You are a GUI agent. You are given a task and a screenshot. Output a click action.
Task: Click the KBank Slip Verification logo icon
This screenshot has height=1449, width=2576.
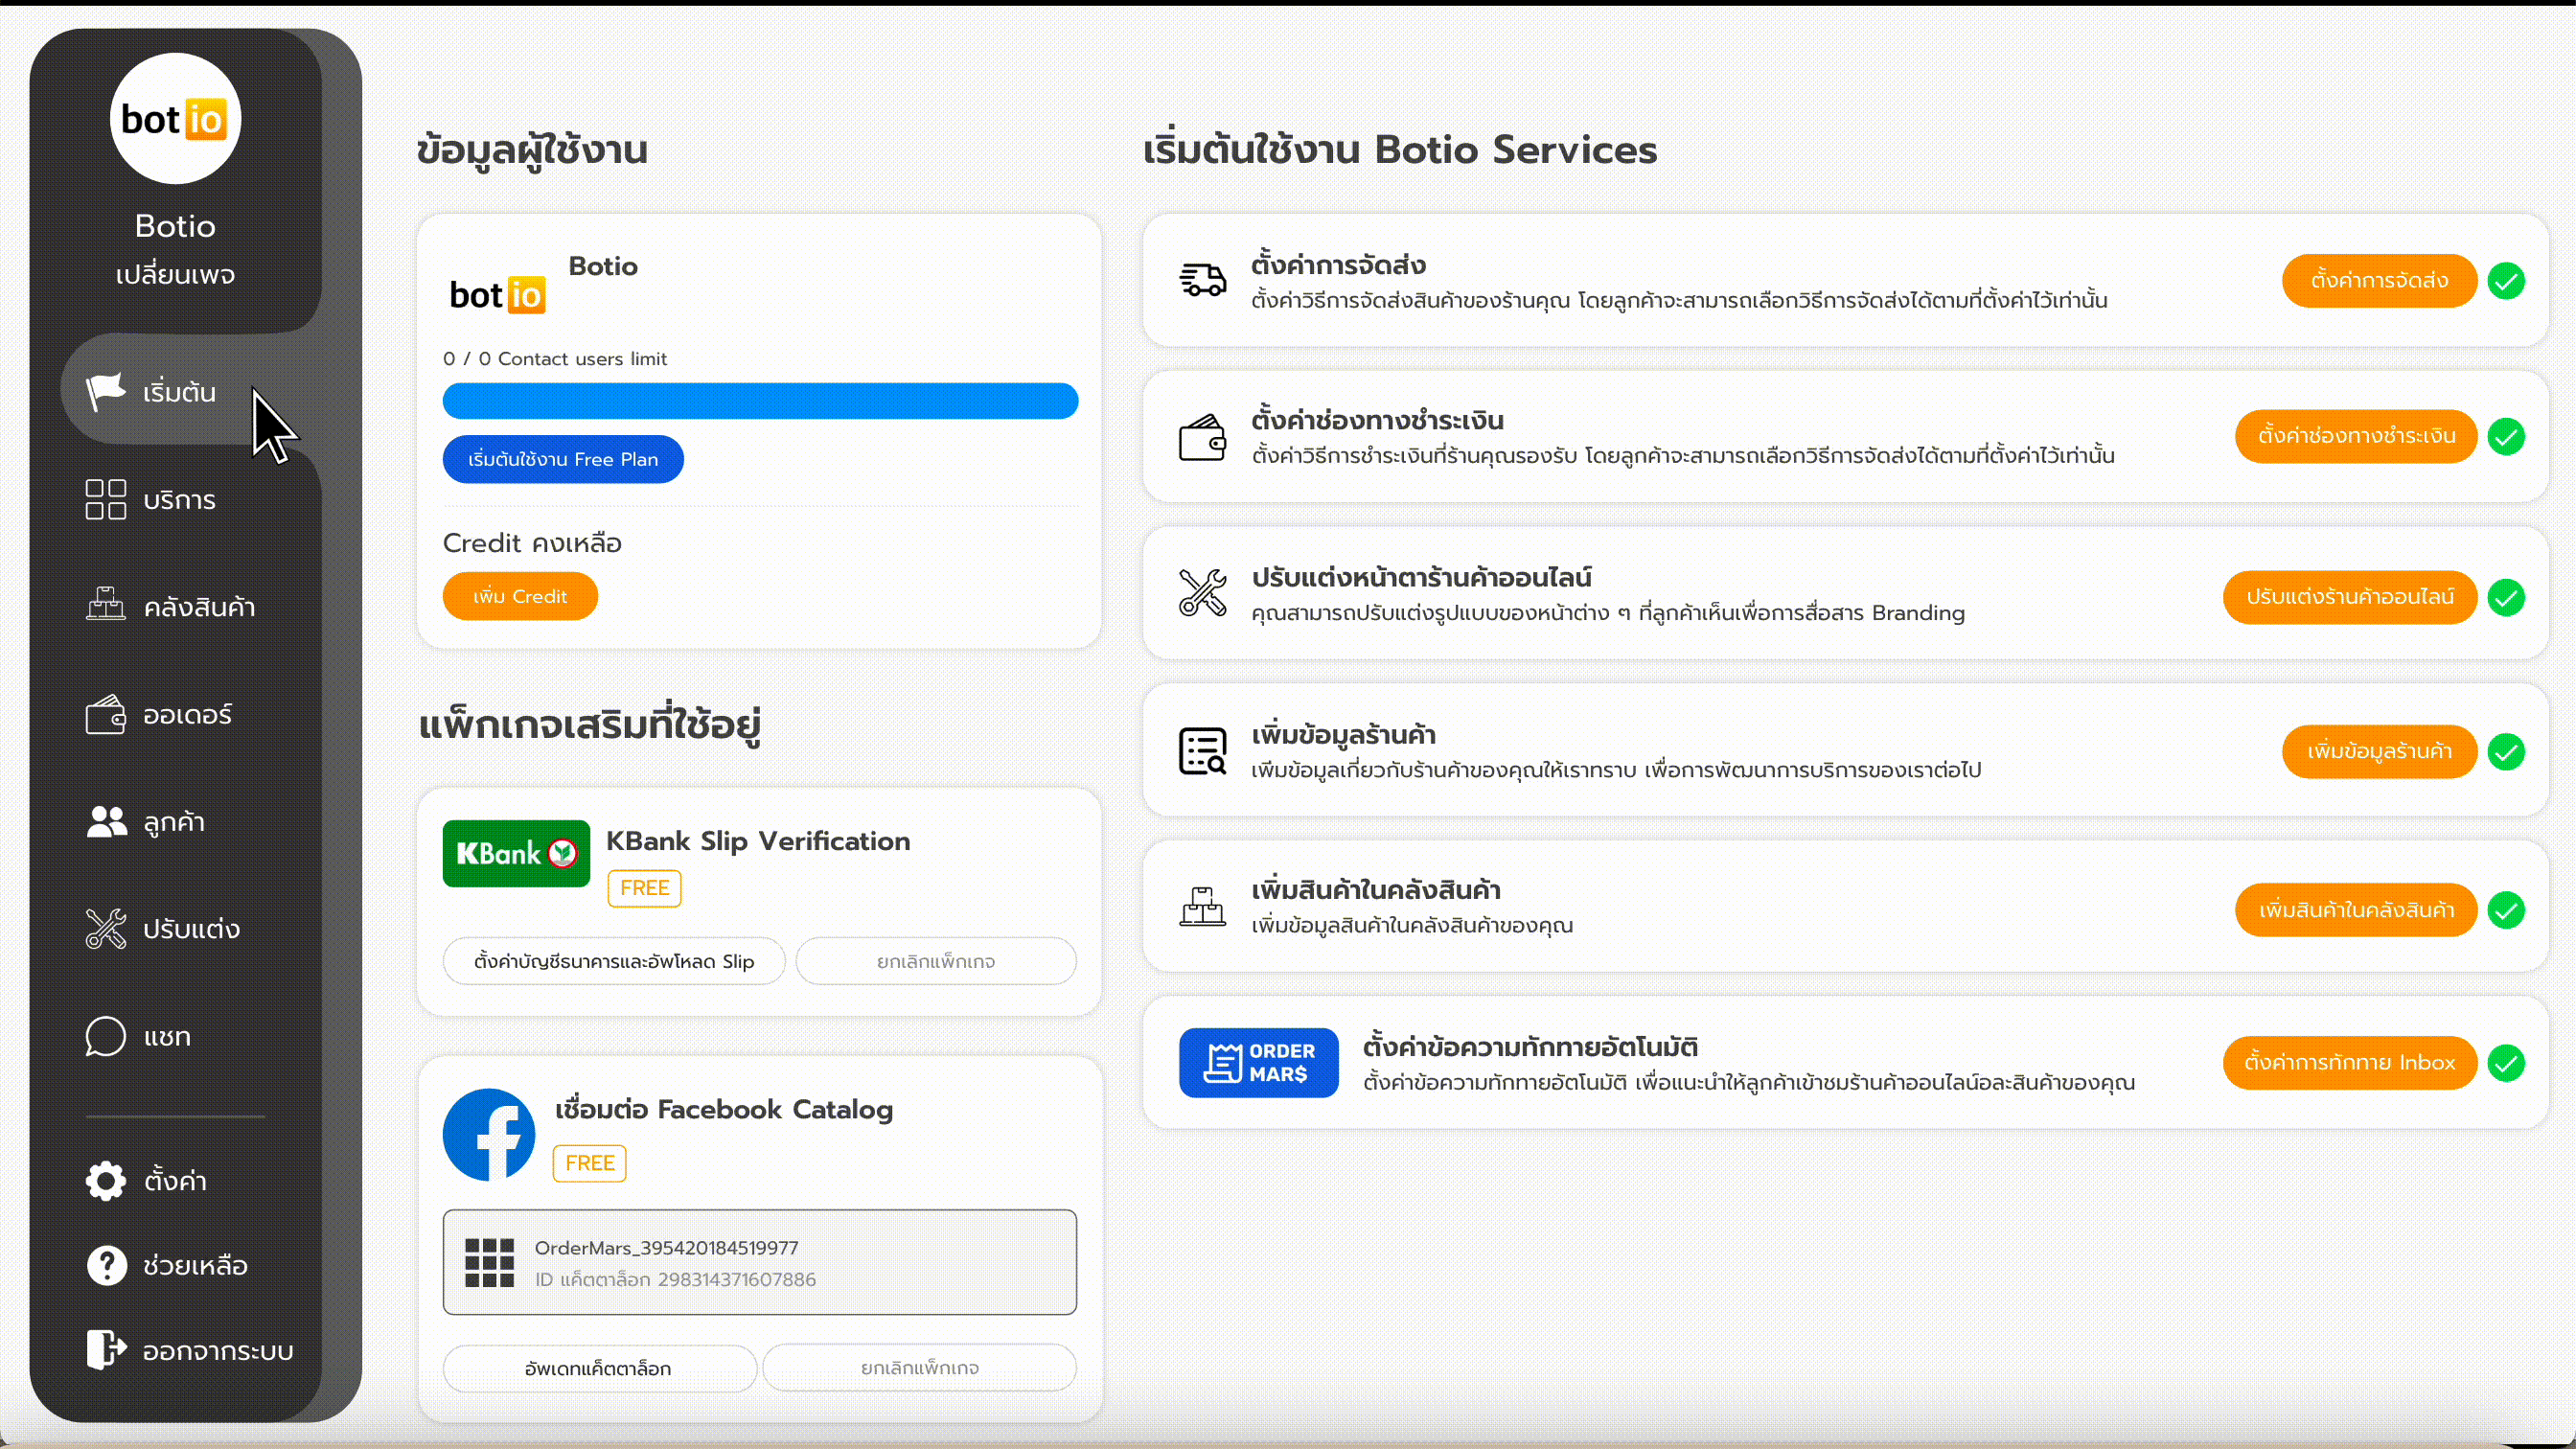click(x=515, y=853)
